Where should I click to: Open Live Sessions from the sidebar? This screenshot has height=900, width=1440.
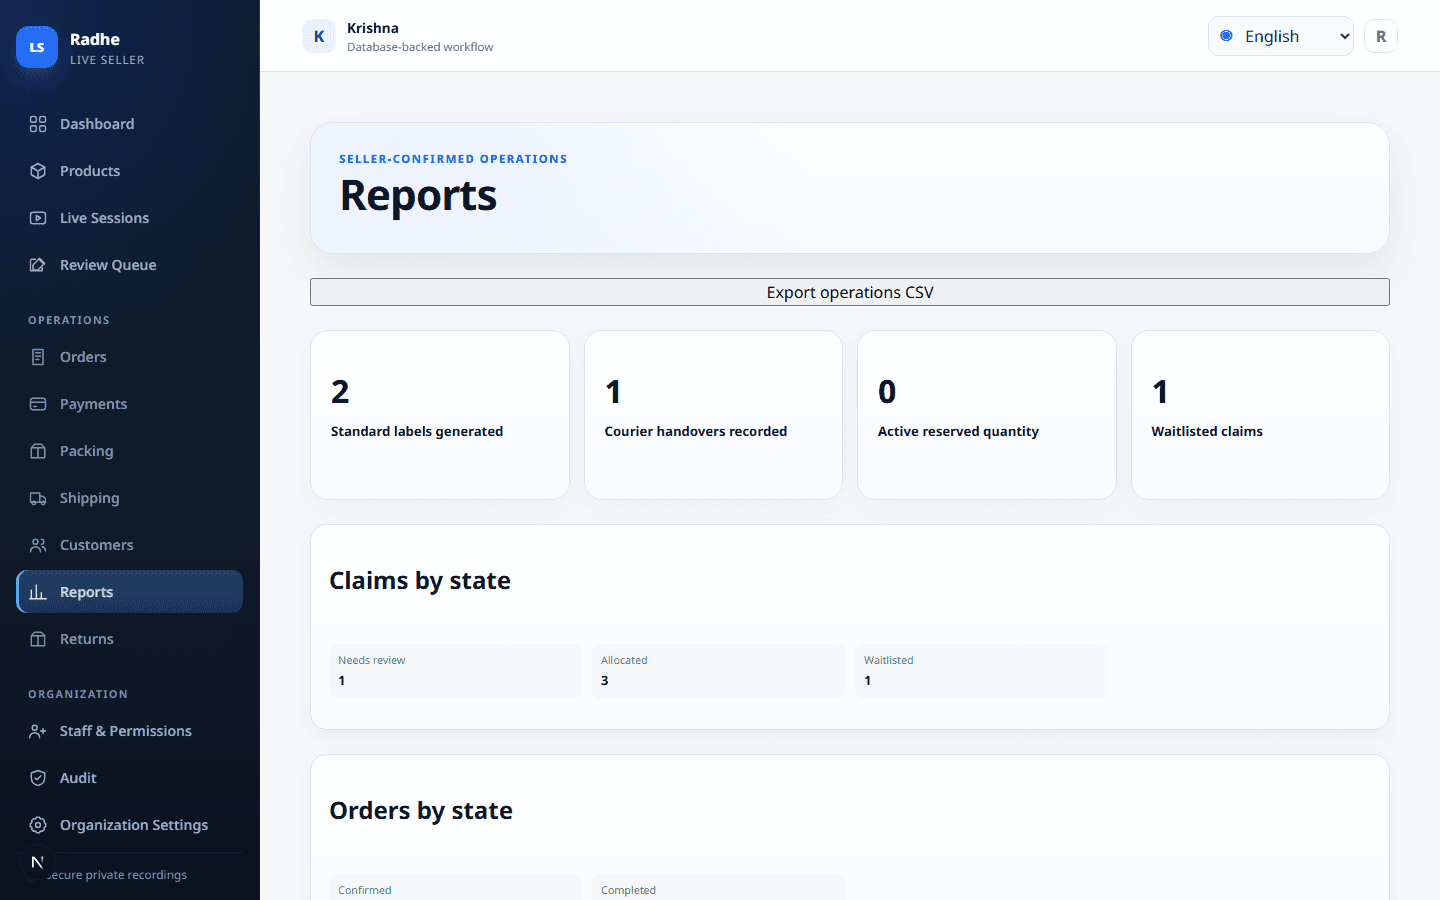point(130,218)
